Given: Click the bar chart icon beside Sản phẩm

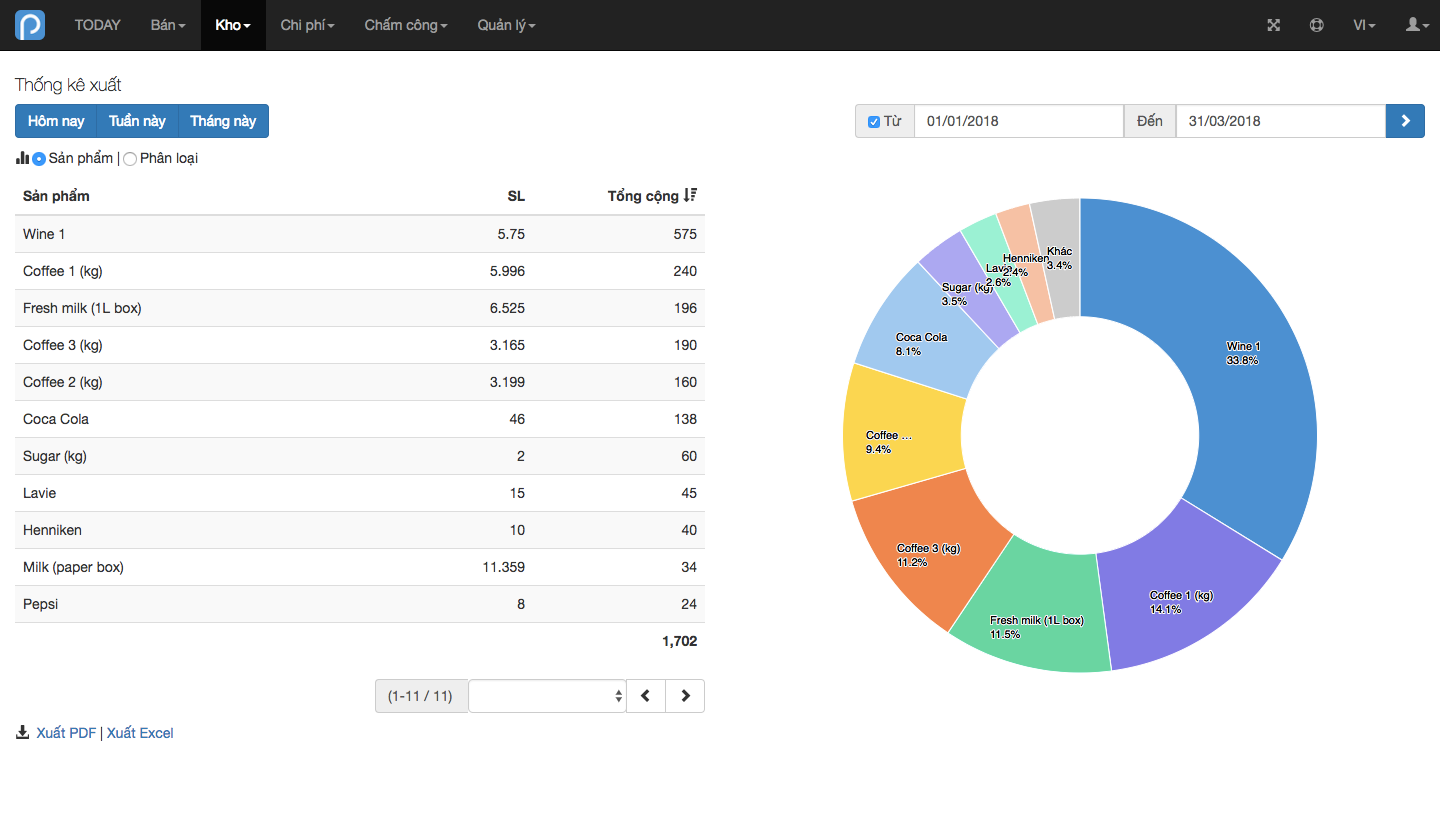Looking at the screenshot, I should [22, 158].
